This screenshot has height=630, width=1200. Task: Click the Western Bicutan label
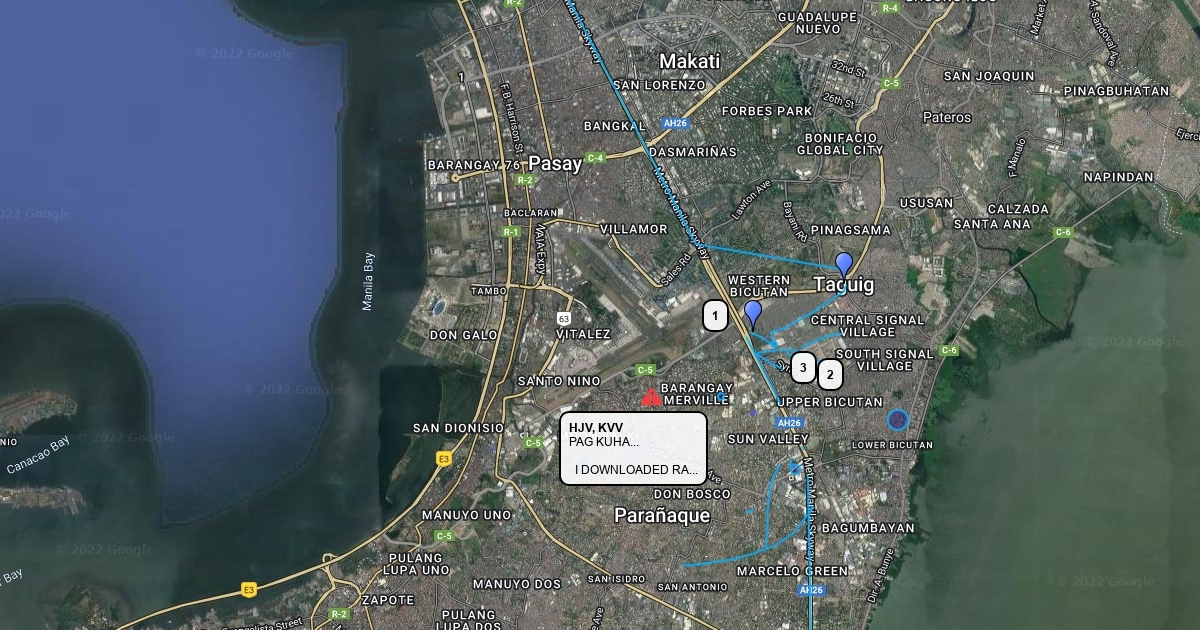tap(759, 286)
